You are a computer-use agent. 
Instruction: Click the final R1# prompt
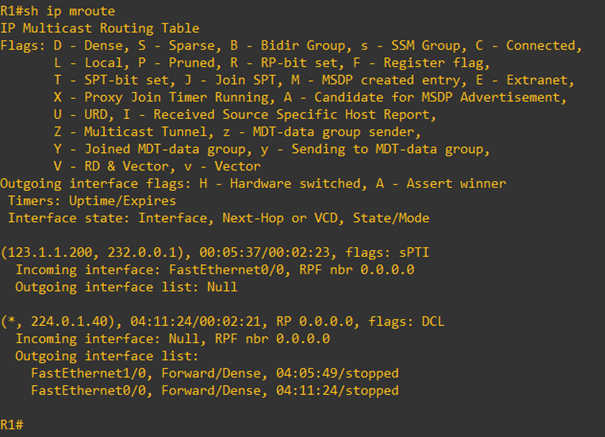pyautogui.click(x=12, y=425)
